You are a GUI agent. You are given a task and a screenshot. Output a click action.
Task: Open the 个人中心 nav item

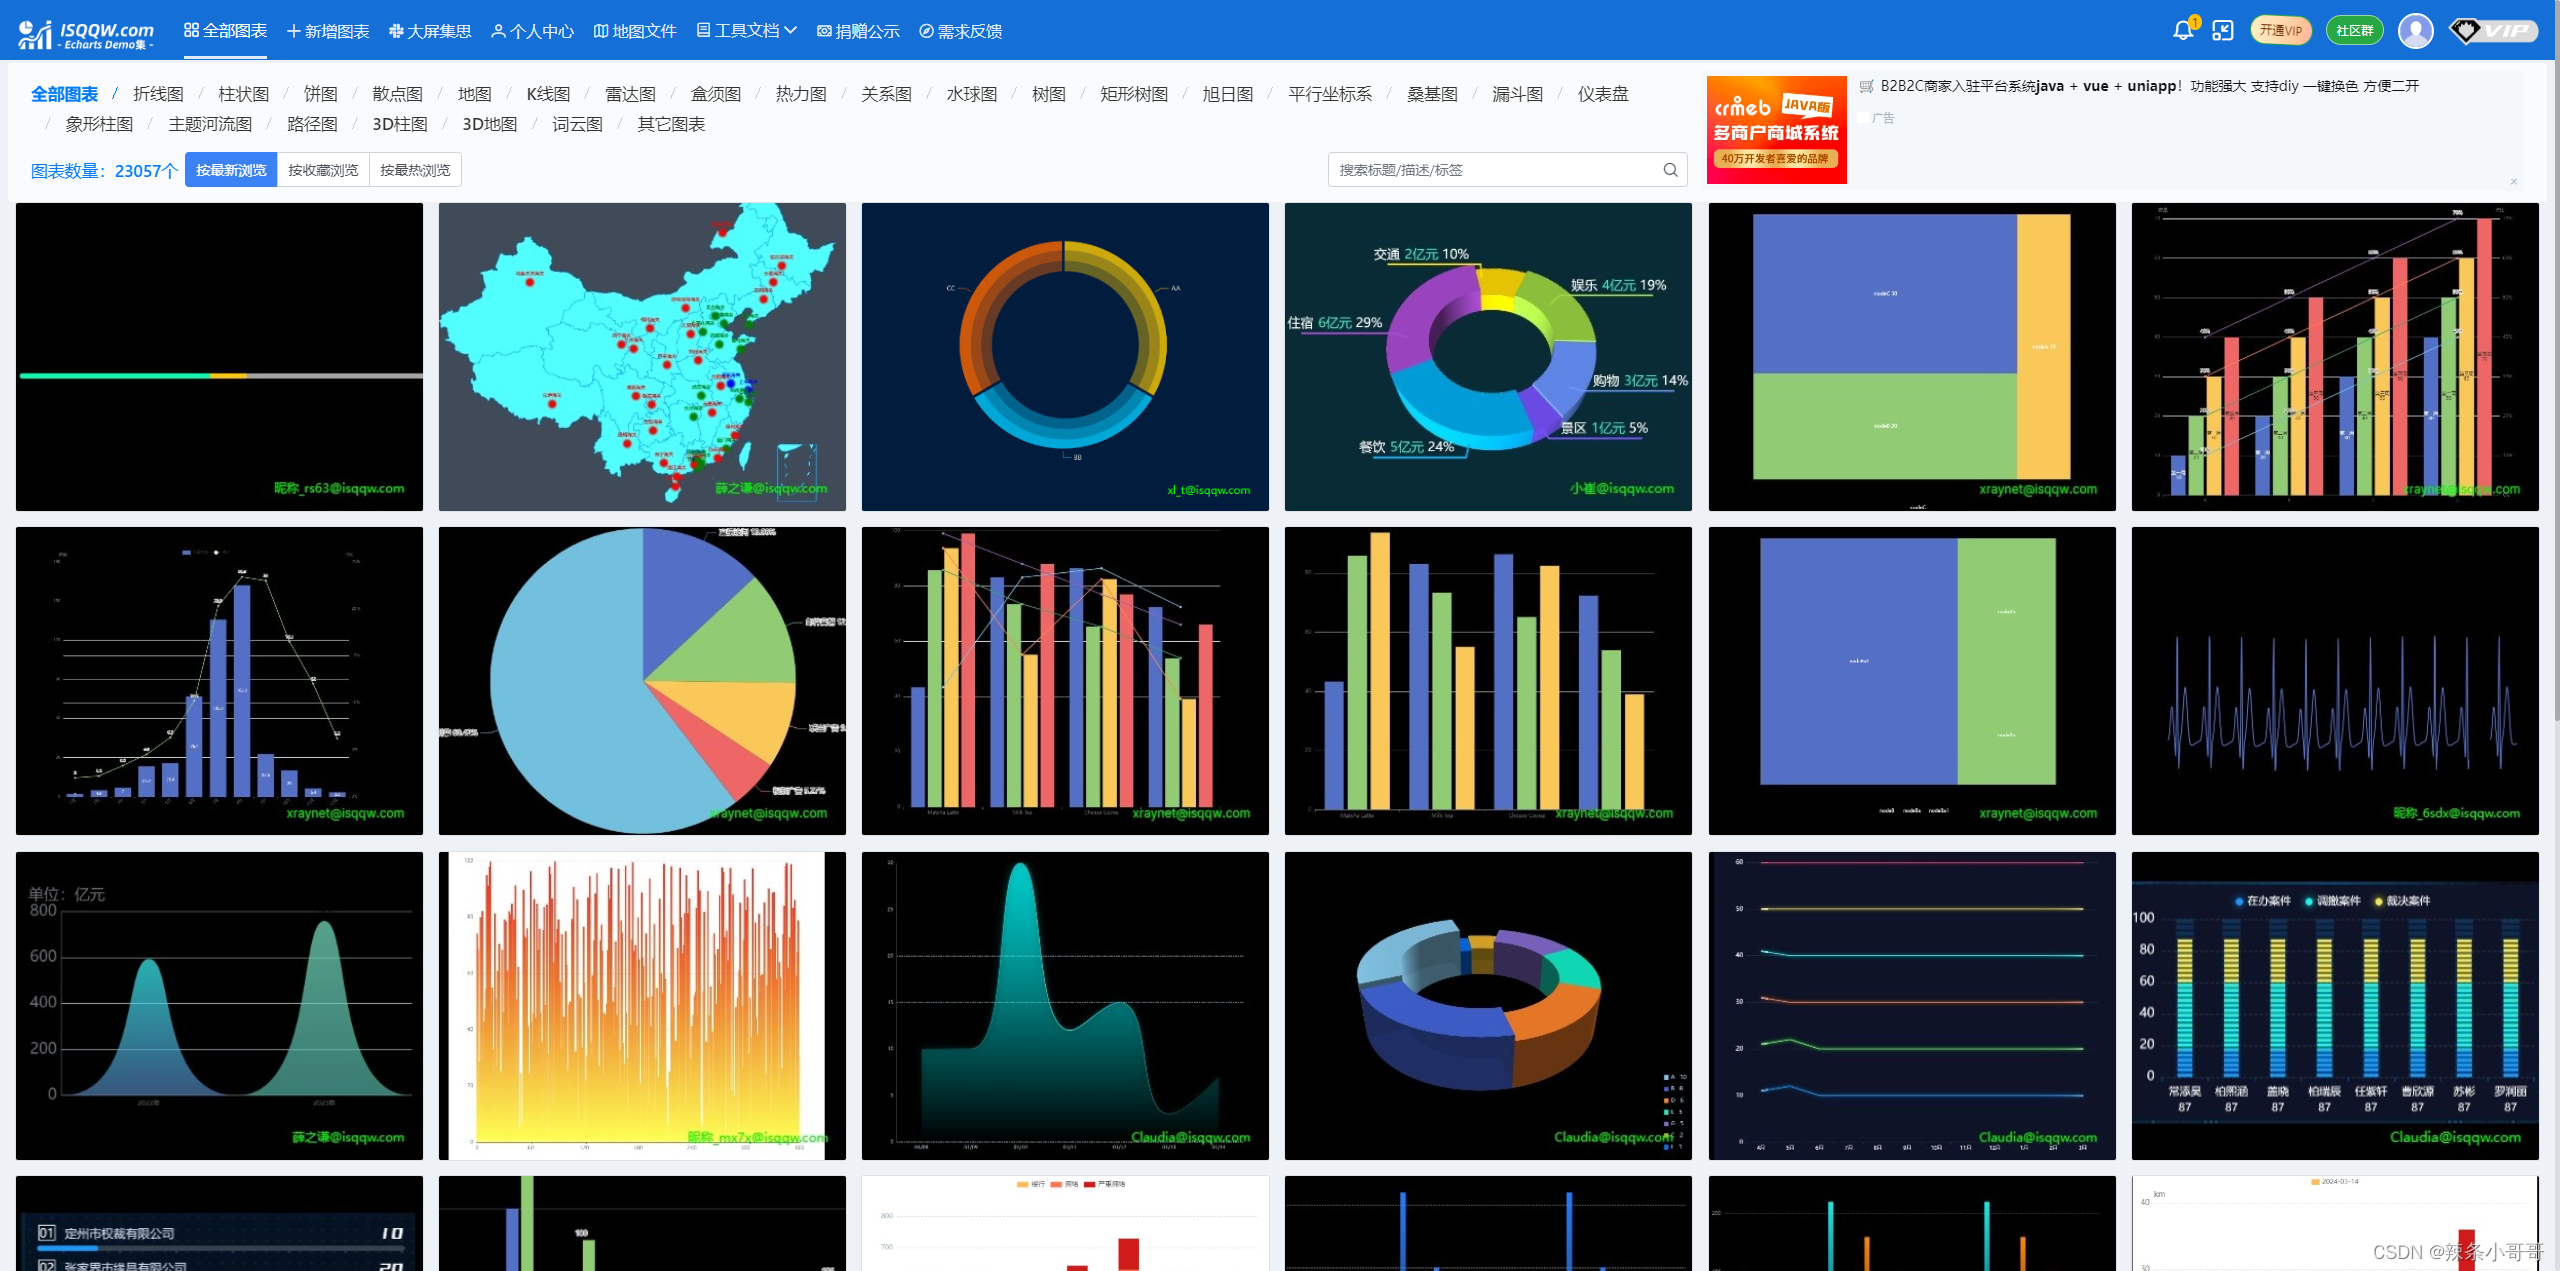532,31
